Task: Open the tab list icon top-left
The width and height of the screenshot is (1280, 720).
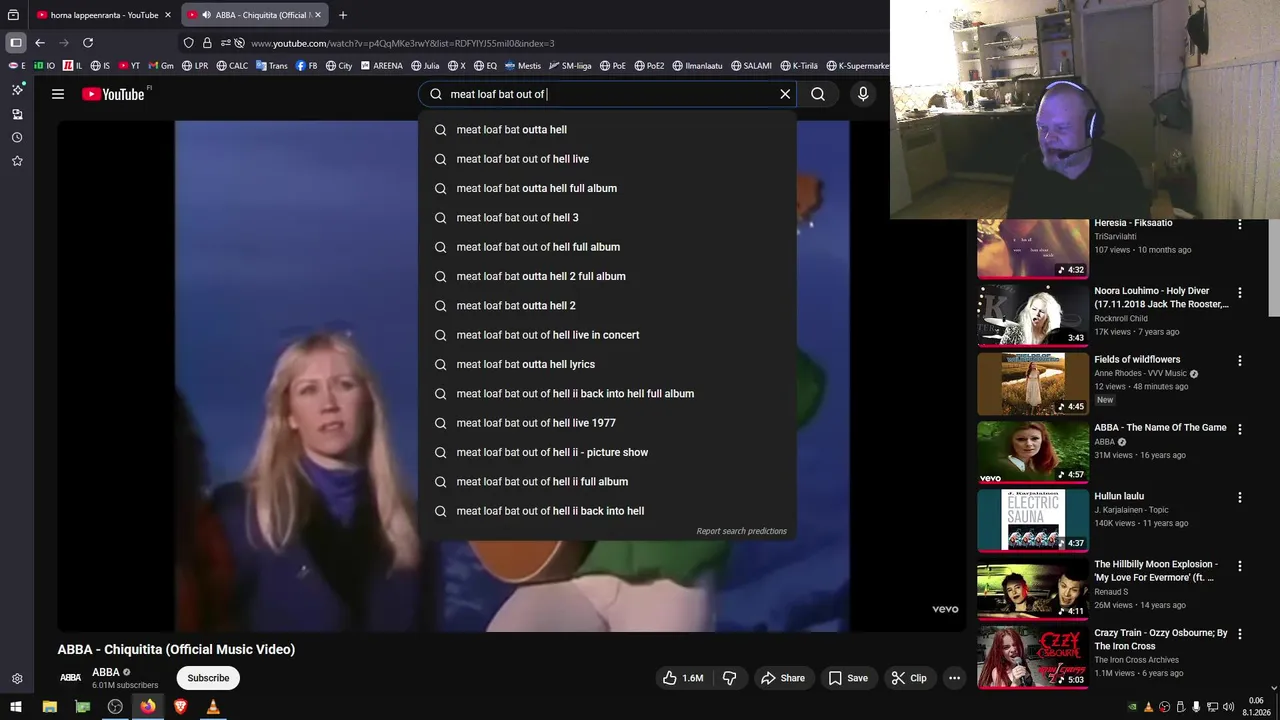Action: (x=14, y=15)
